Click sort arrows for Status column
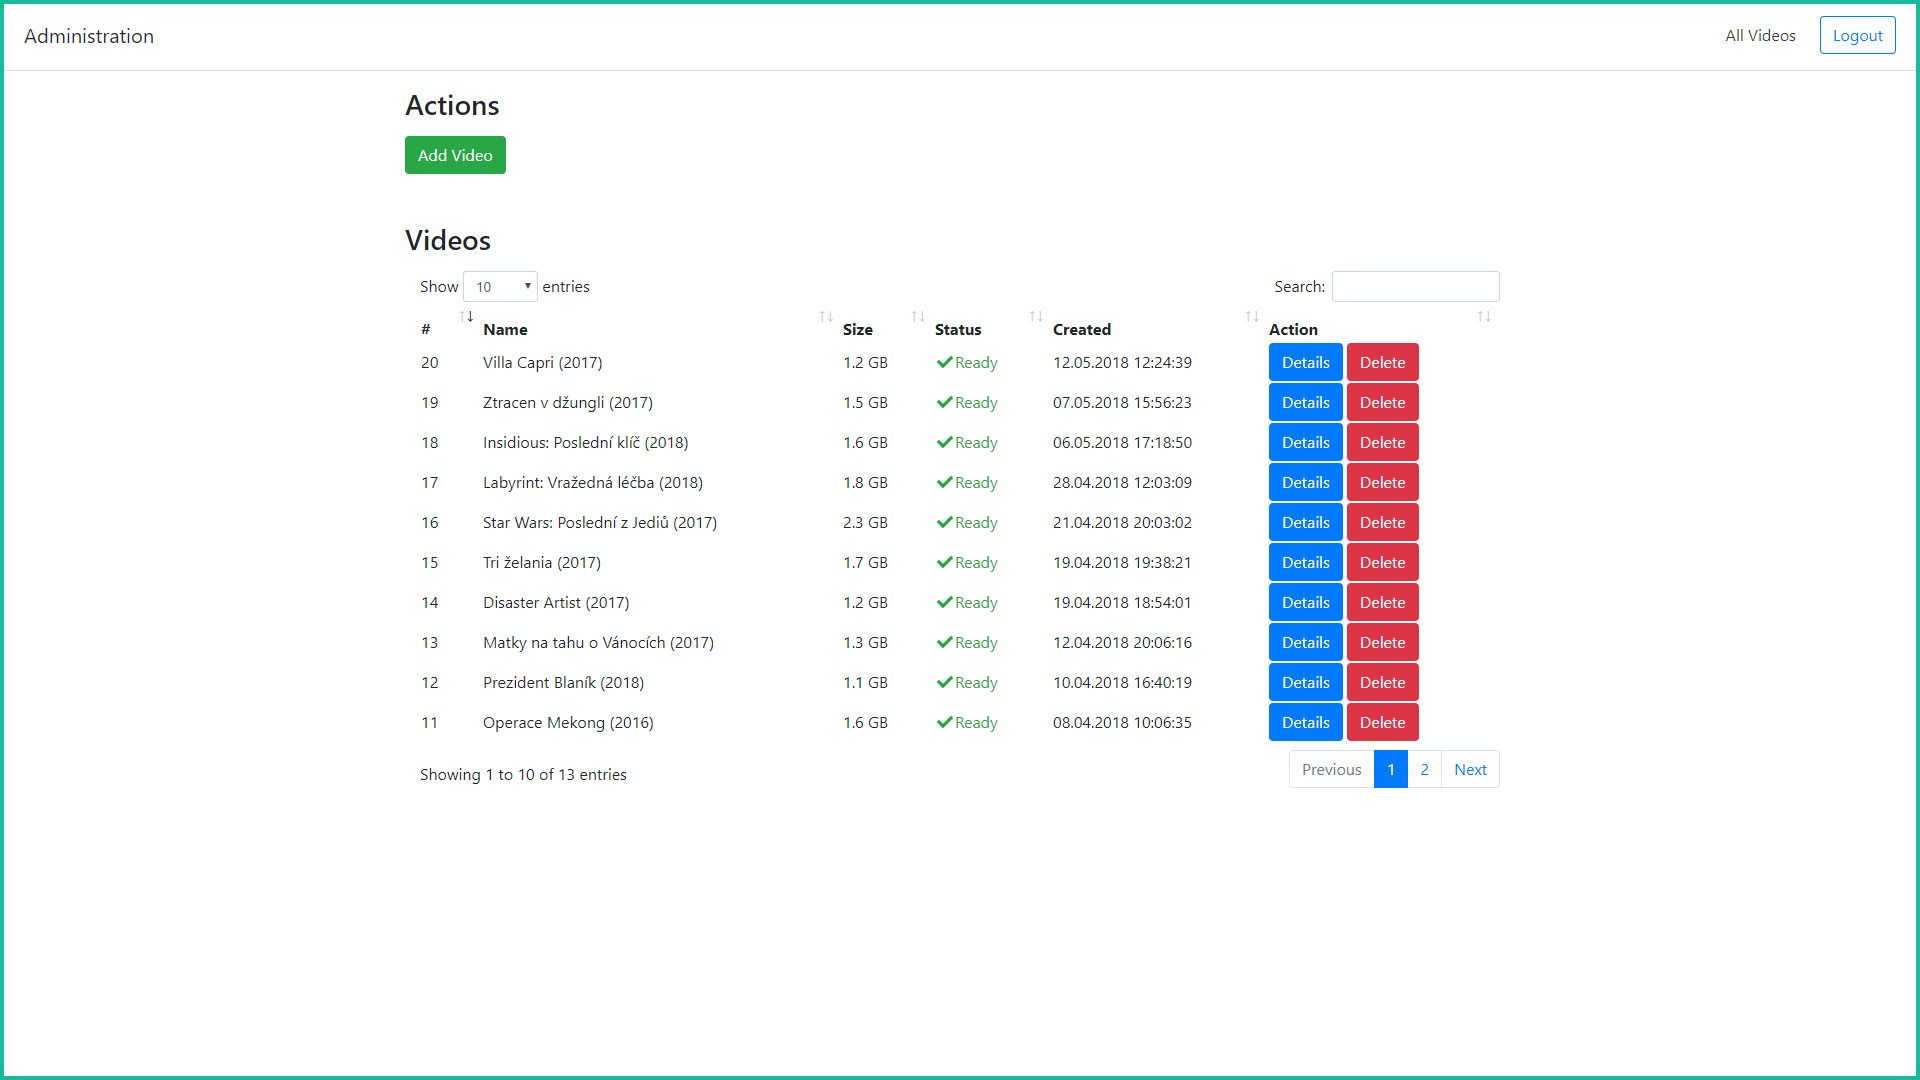Viewport: 1920px width, 1080px height. pos(1036,317)
